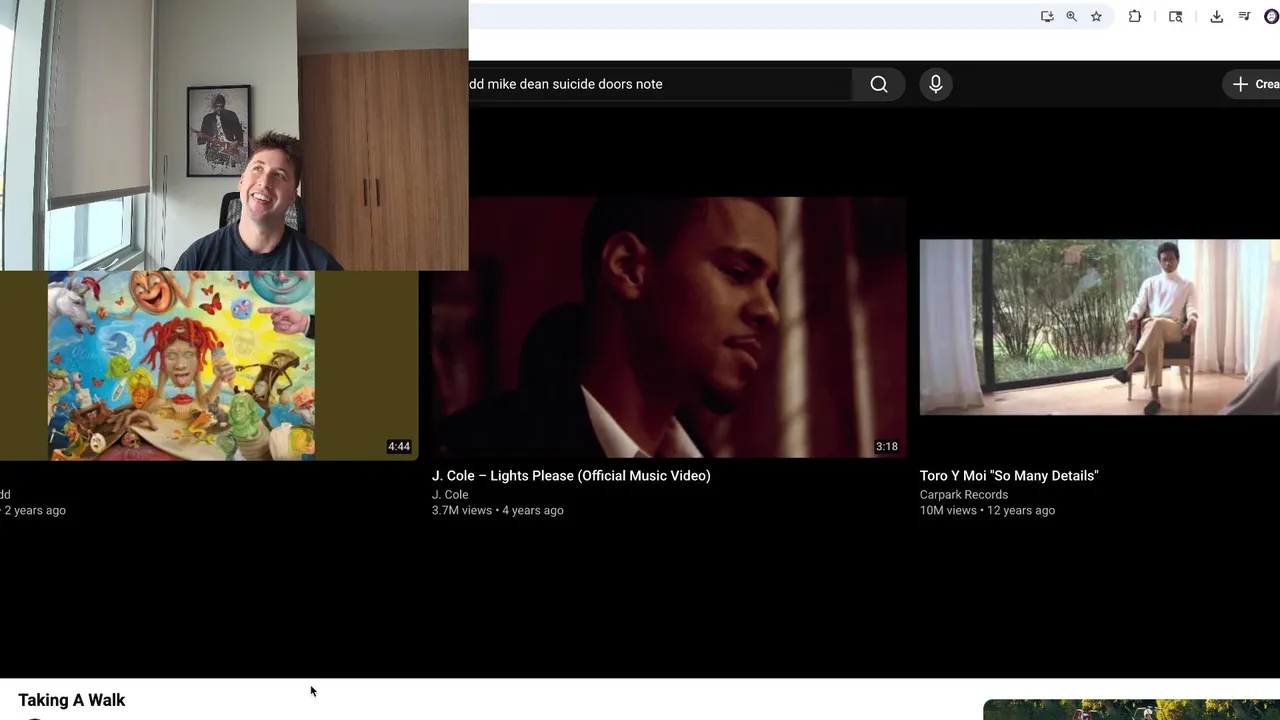Click the 4:44 duration badge
Screen dimensions: 1280x720
tap(399, 447)
